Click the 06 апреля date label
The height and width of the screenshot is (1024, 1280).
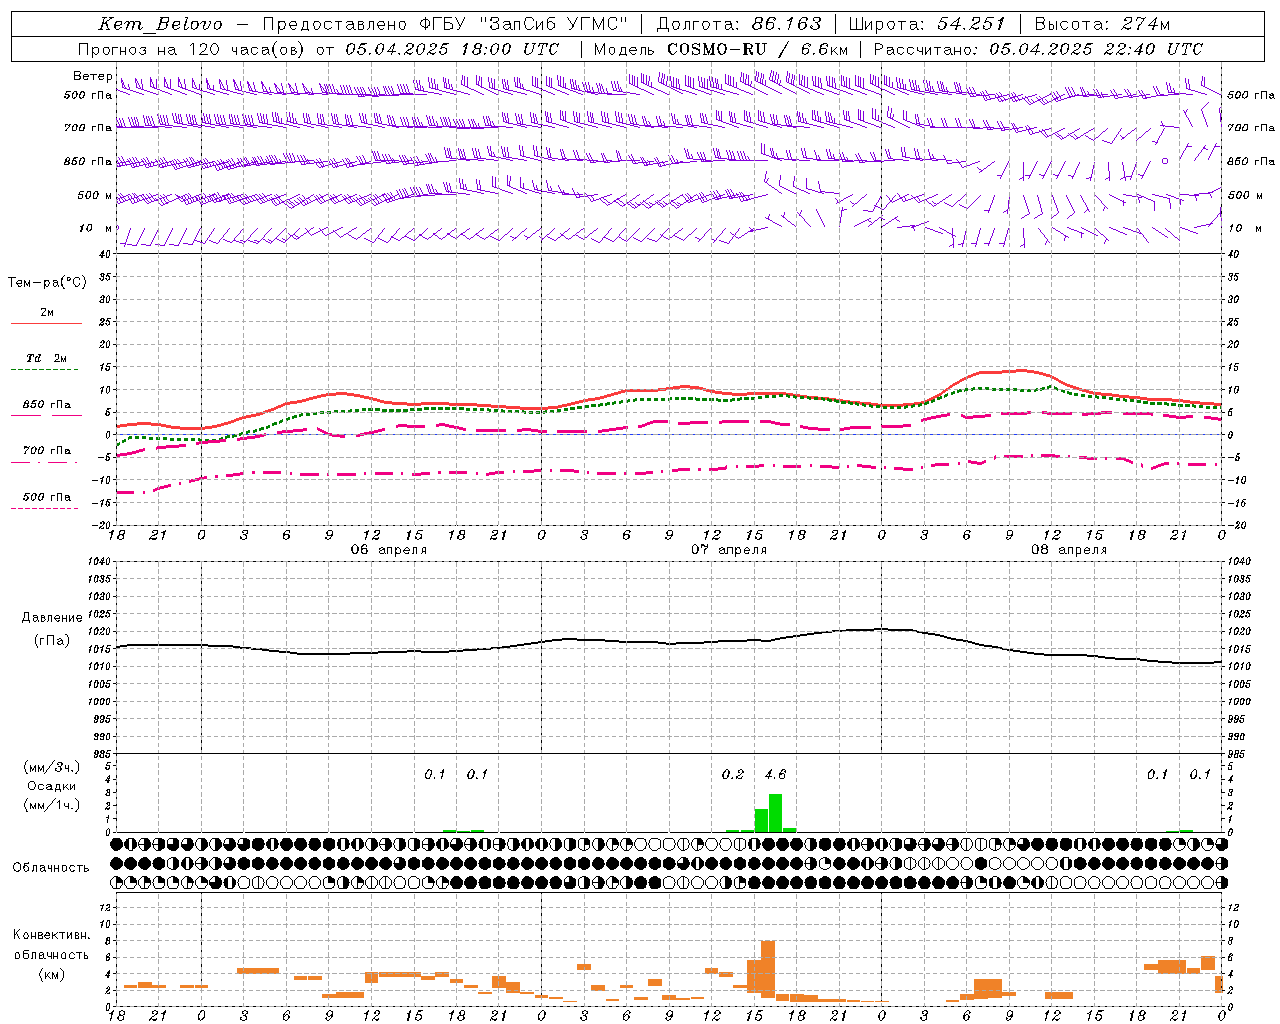pyautogui.click(x=388, y=550)
